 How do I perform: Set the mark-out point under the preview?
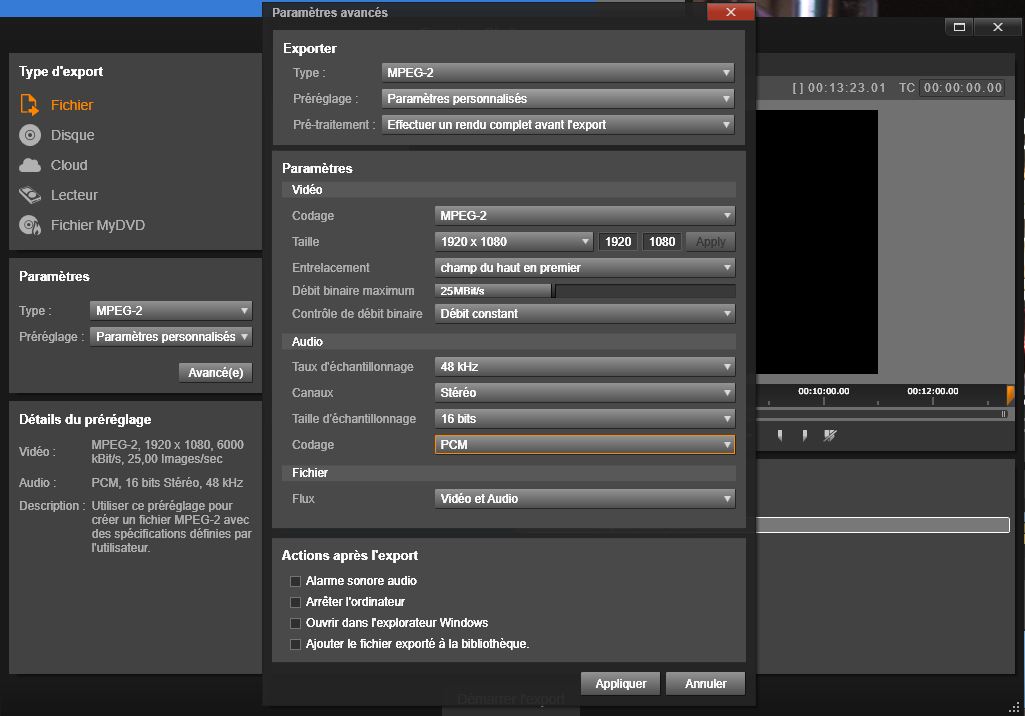(805, 435)
